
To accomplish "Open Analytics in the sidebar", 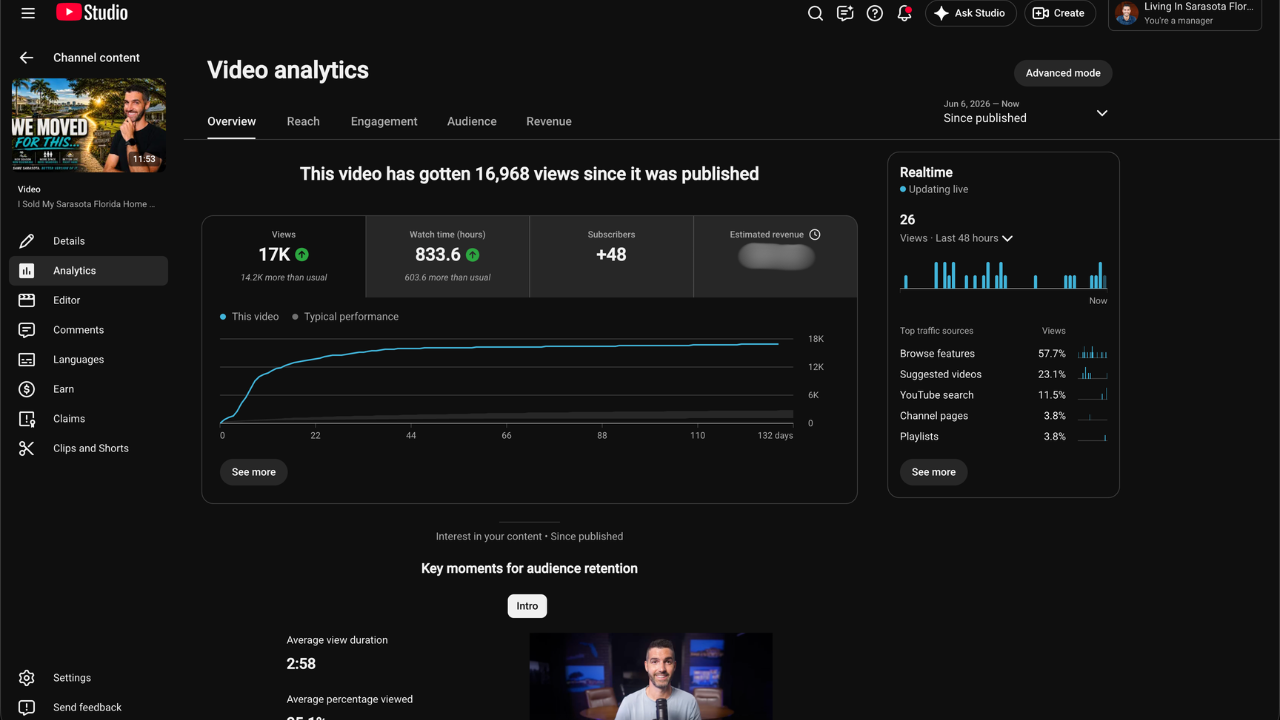I will pos(88,271).
